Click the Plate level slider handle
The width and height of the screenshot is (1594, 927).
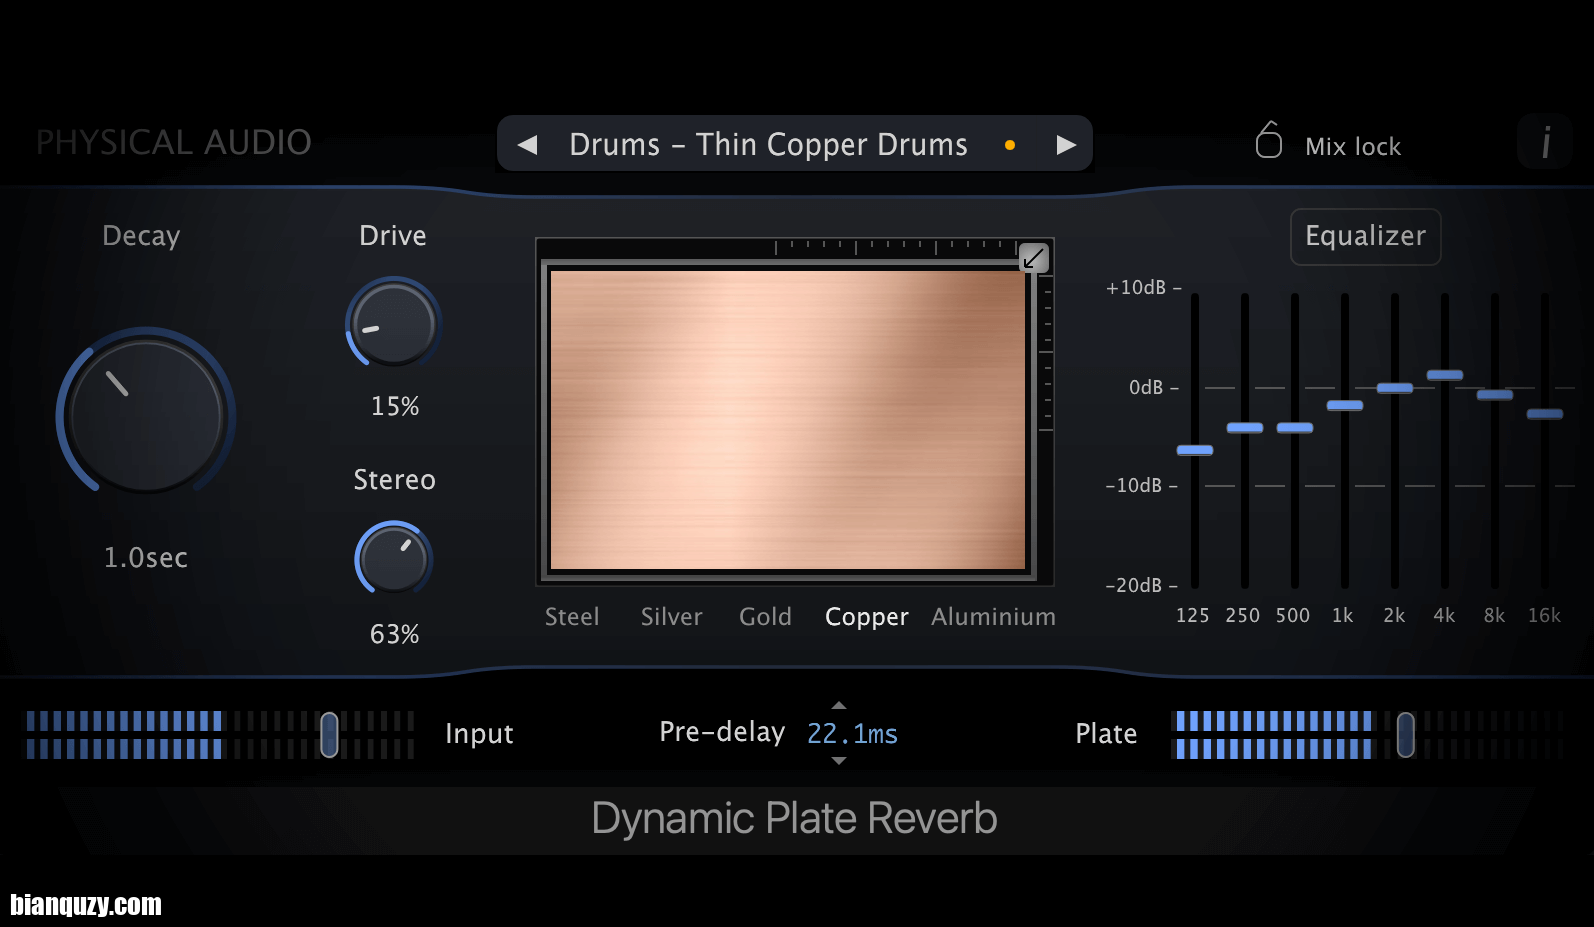tap(1406, 735)
